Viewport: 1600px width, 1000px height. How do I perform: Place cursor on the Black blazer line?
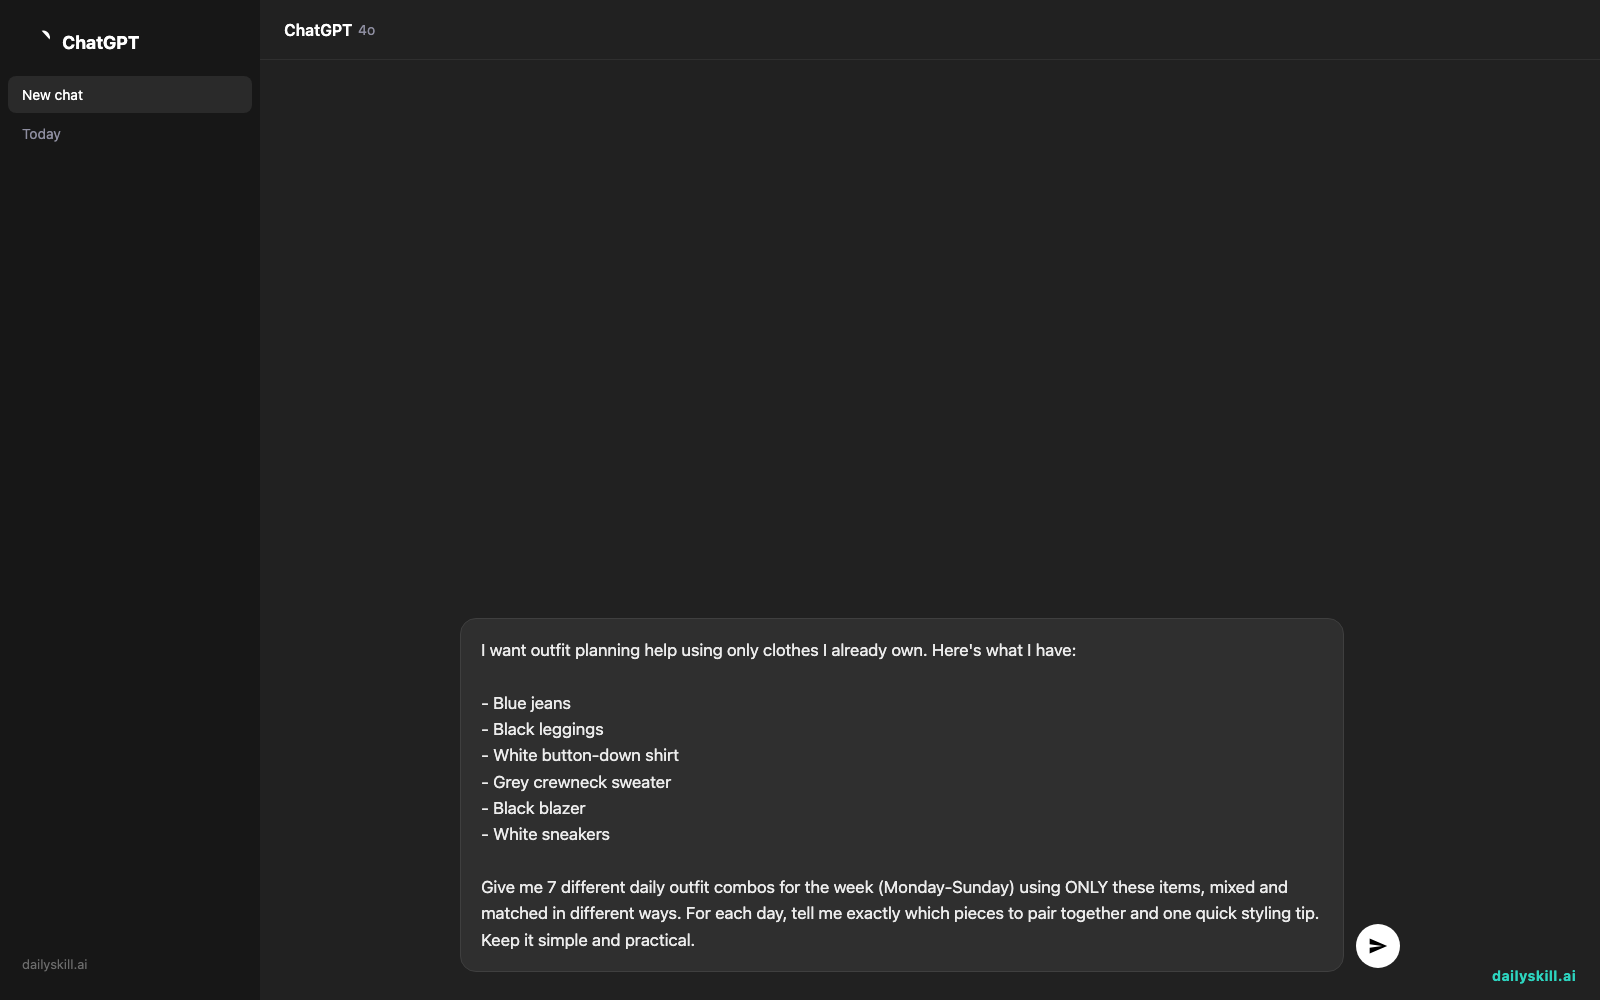coord(533,808)
